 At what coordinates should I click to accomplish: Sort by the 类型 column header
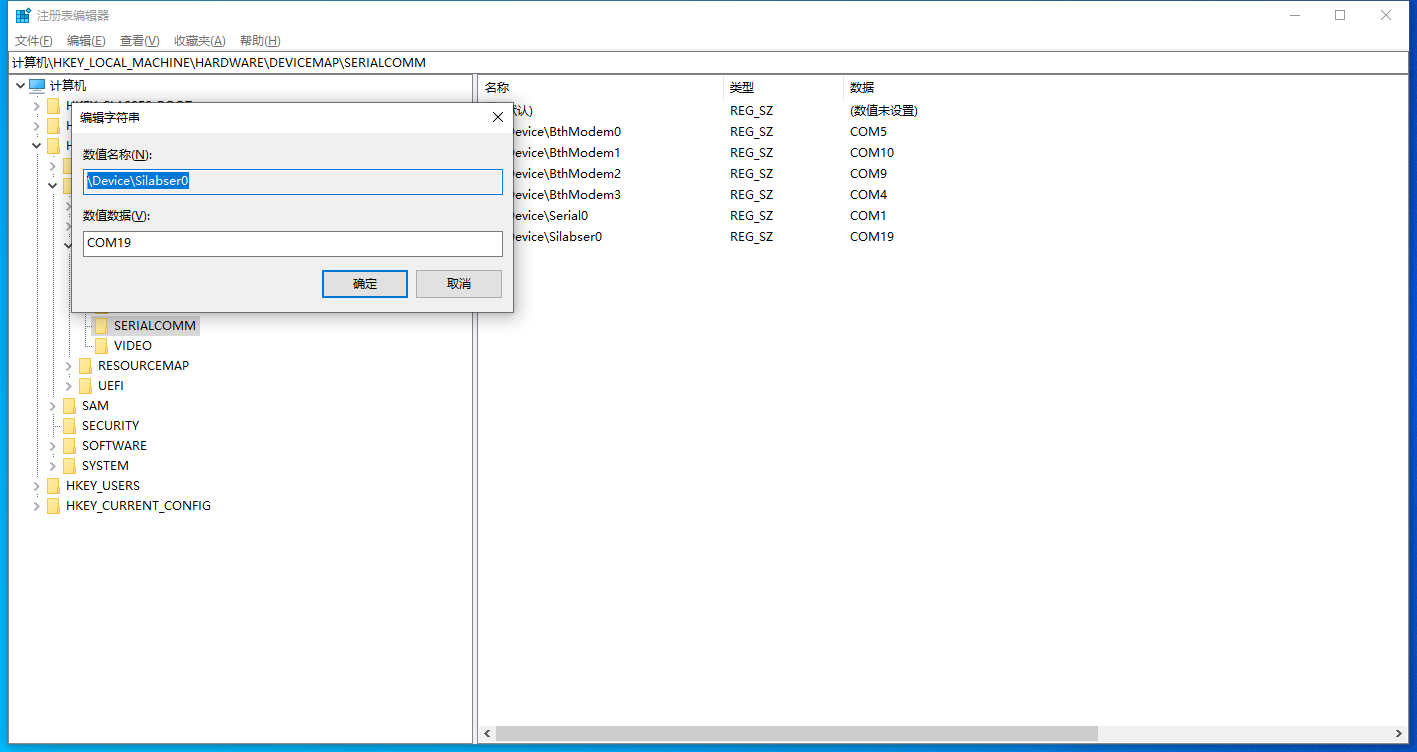click(783, 88)
